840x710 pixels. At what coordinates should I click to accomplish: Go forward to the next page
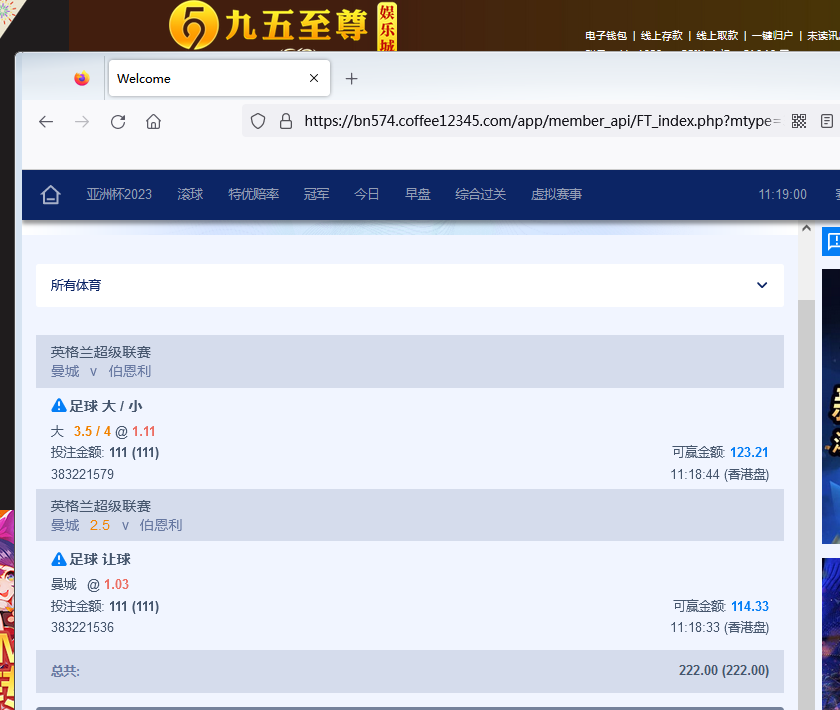click(x=82, y=122)
